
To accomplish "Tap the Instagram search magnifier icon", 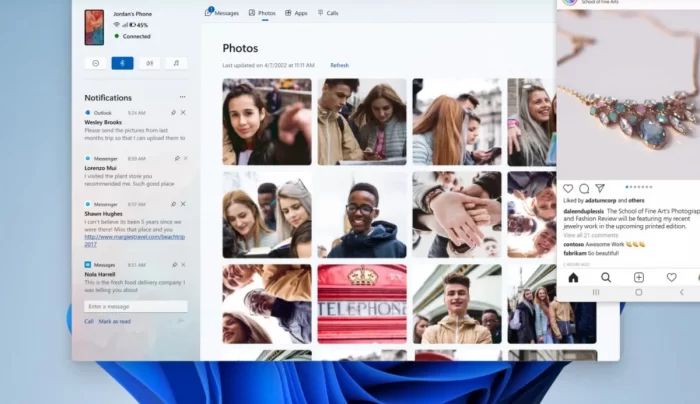I will (x=605, y=277).
